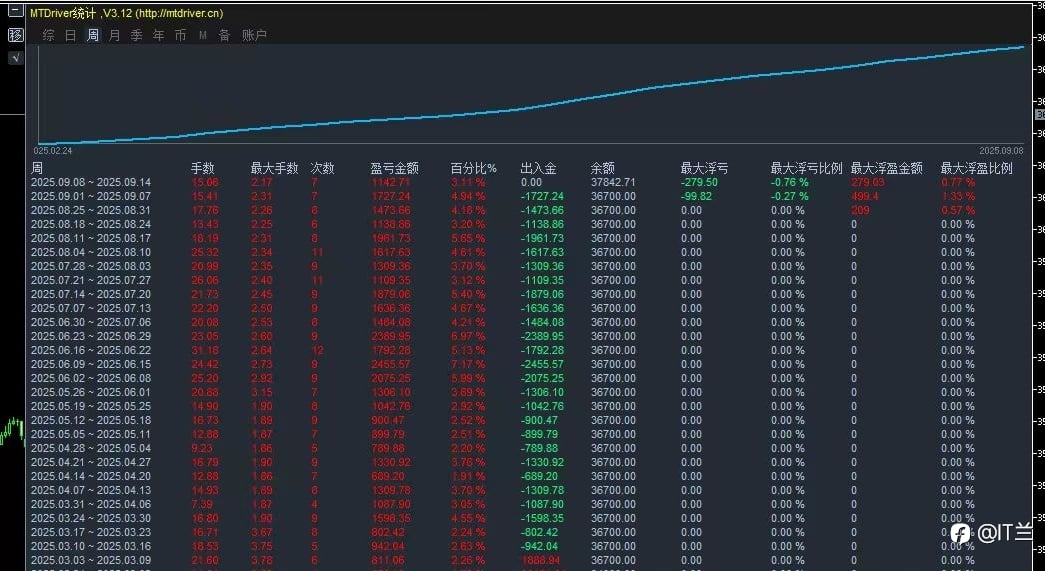This screenshot has width=1045, height=571.
Task: Click max floating loss -99.82
Action: (x=696, y=197)
